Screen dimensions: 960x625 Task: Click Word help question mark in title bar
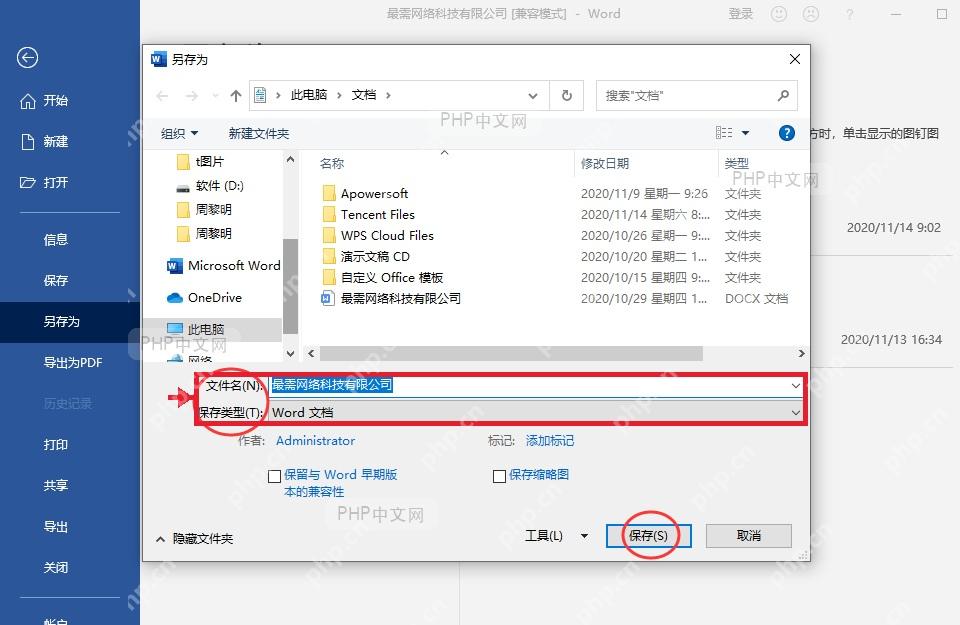click(x=849, y=13)
